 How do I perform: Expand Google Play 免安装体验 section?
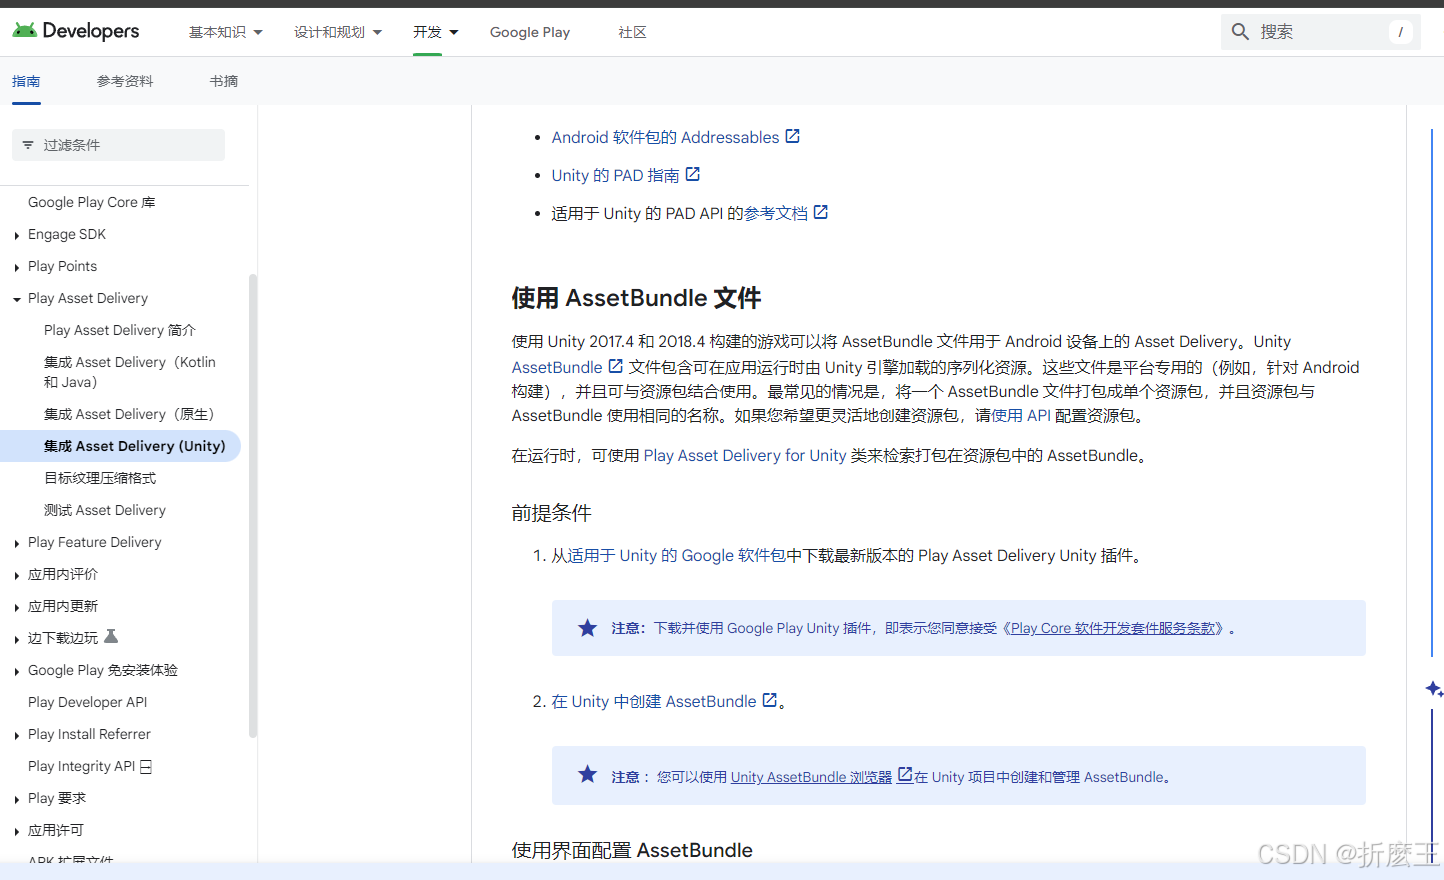tap(17, 671)
